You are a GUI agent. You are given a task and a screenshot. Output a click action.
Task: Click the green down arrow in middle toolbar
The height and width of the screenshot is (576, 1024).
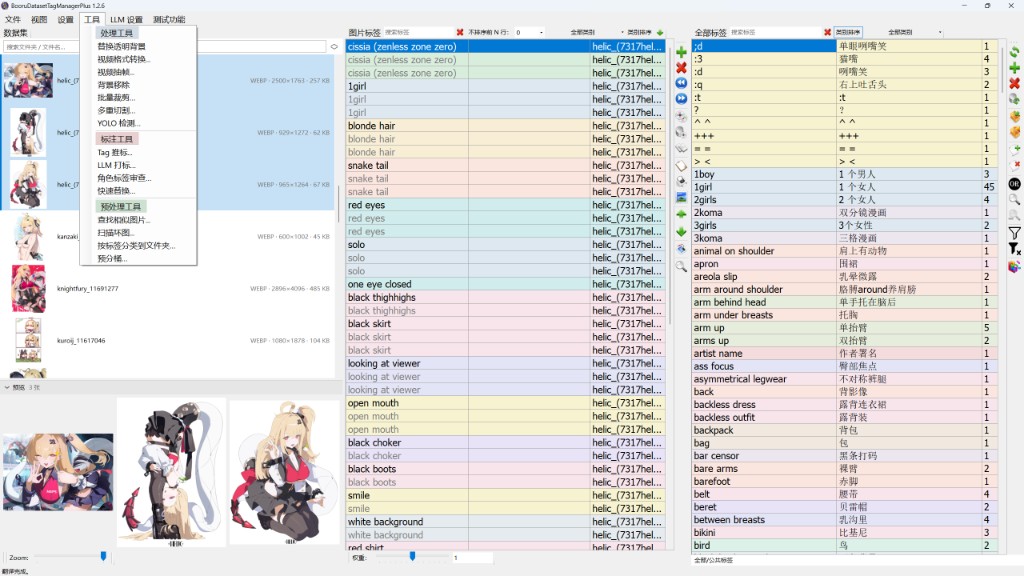681,232
